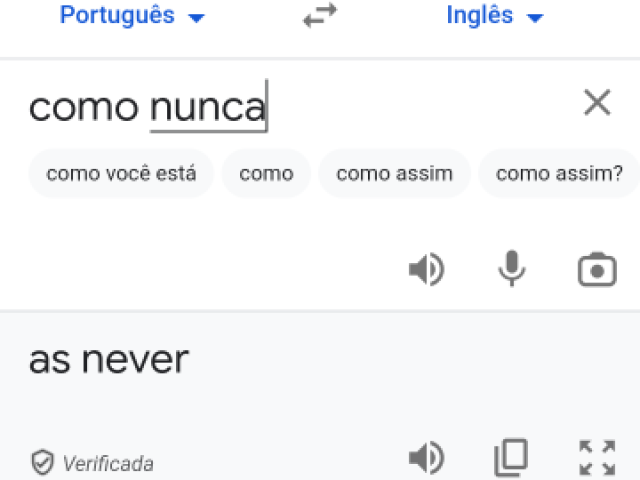Click inside the "como nunca" input field
This screenshot has height=480, width=640.
pos(286,107)
